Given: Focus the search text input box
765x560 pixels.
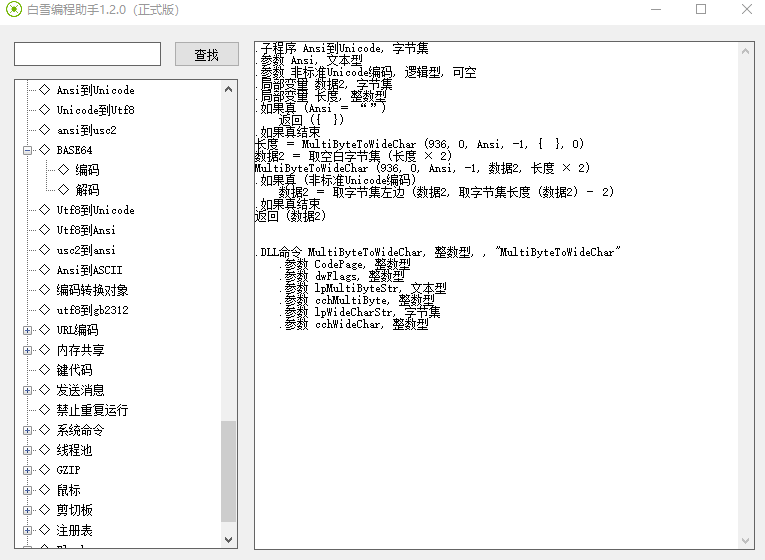Looking at the screenshot, I should [x=87, y=55].
